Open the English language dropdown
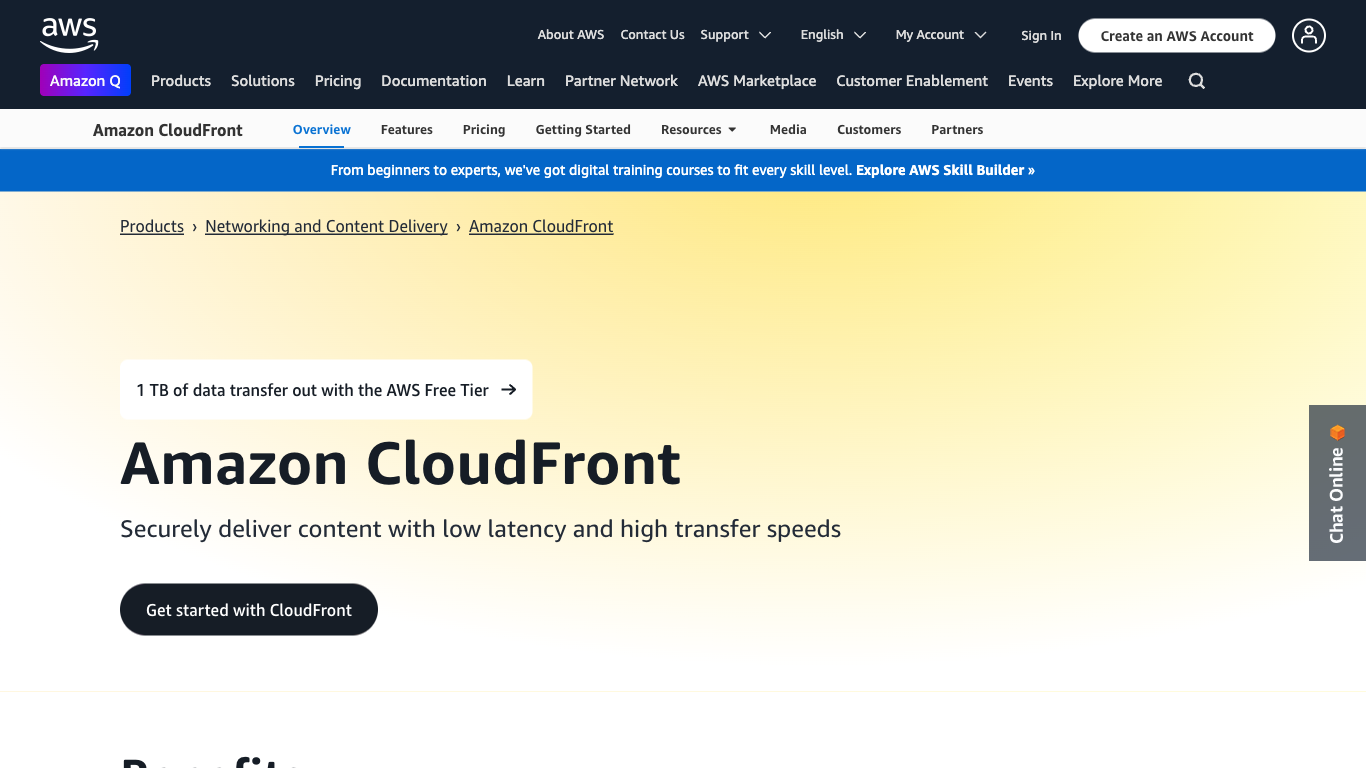This screenshot has width=1366, height=768. point(833,35)
